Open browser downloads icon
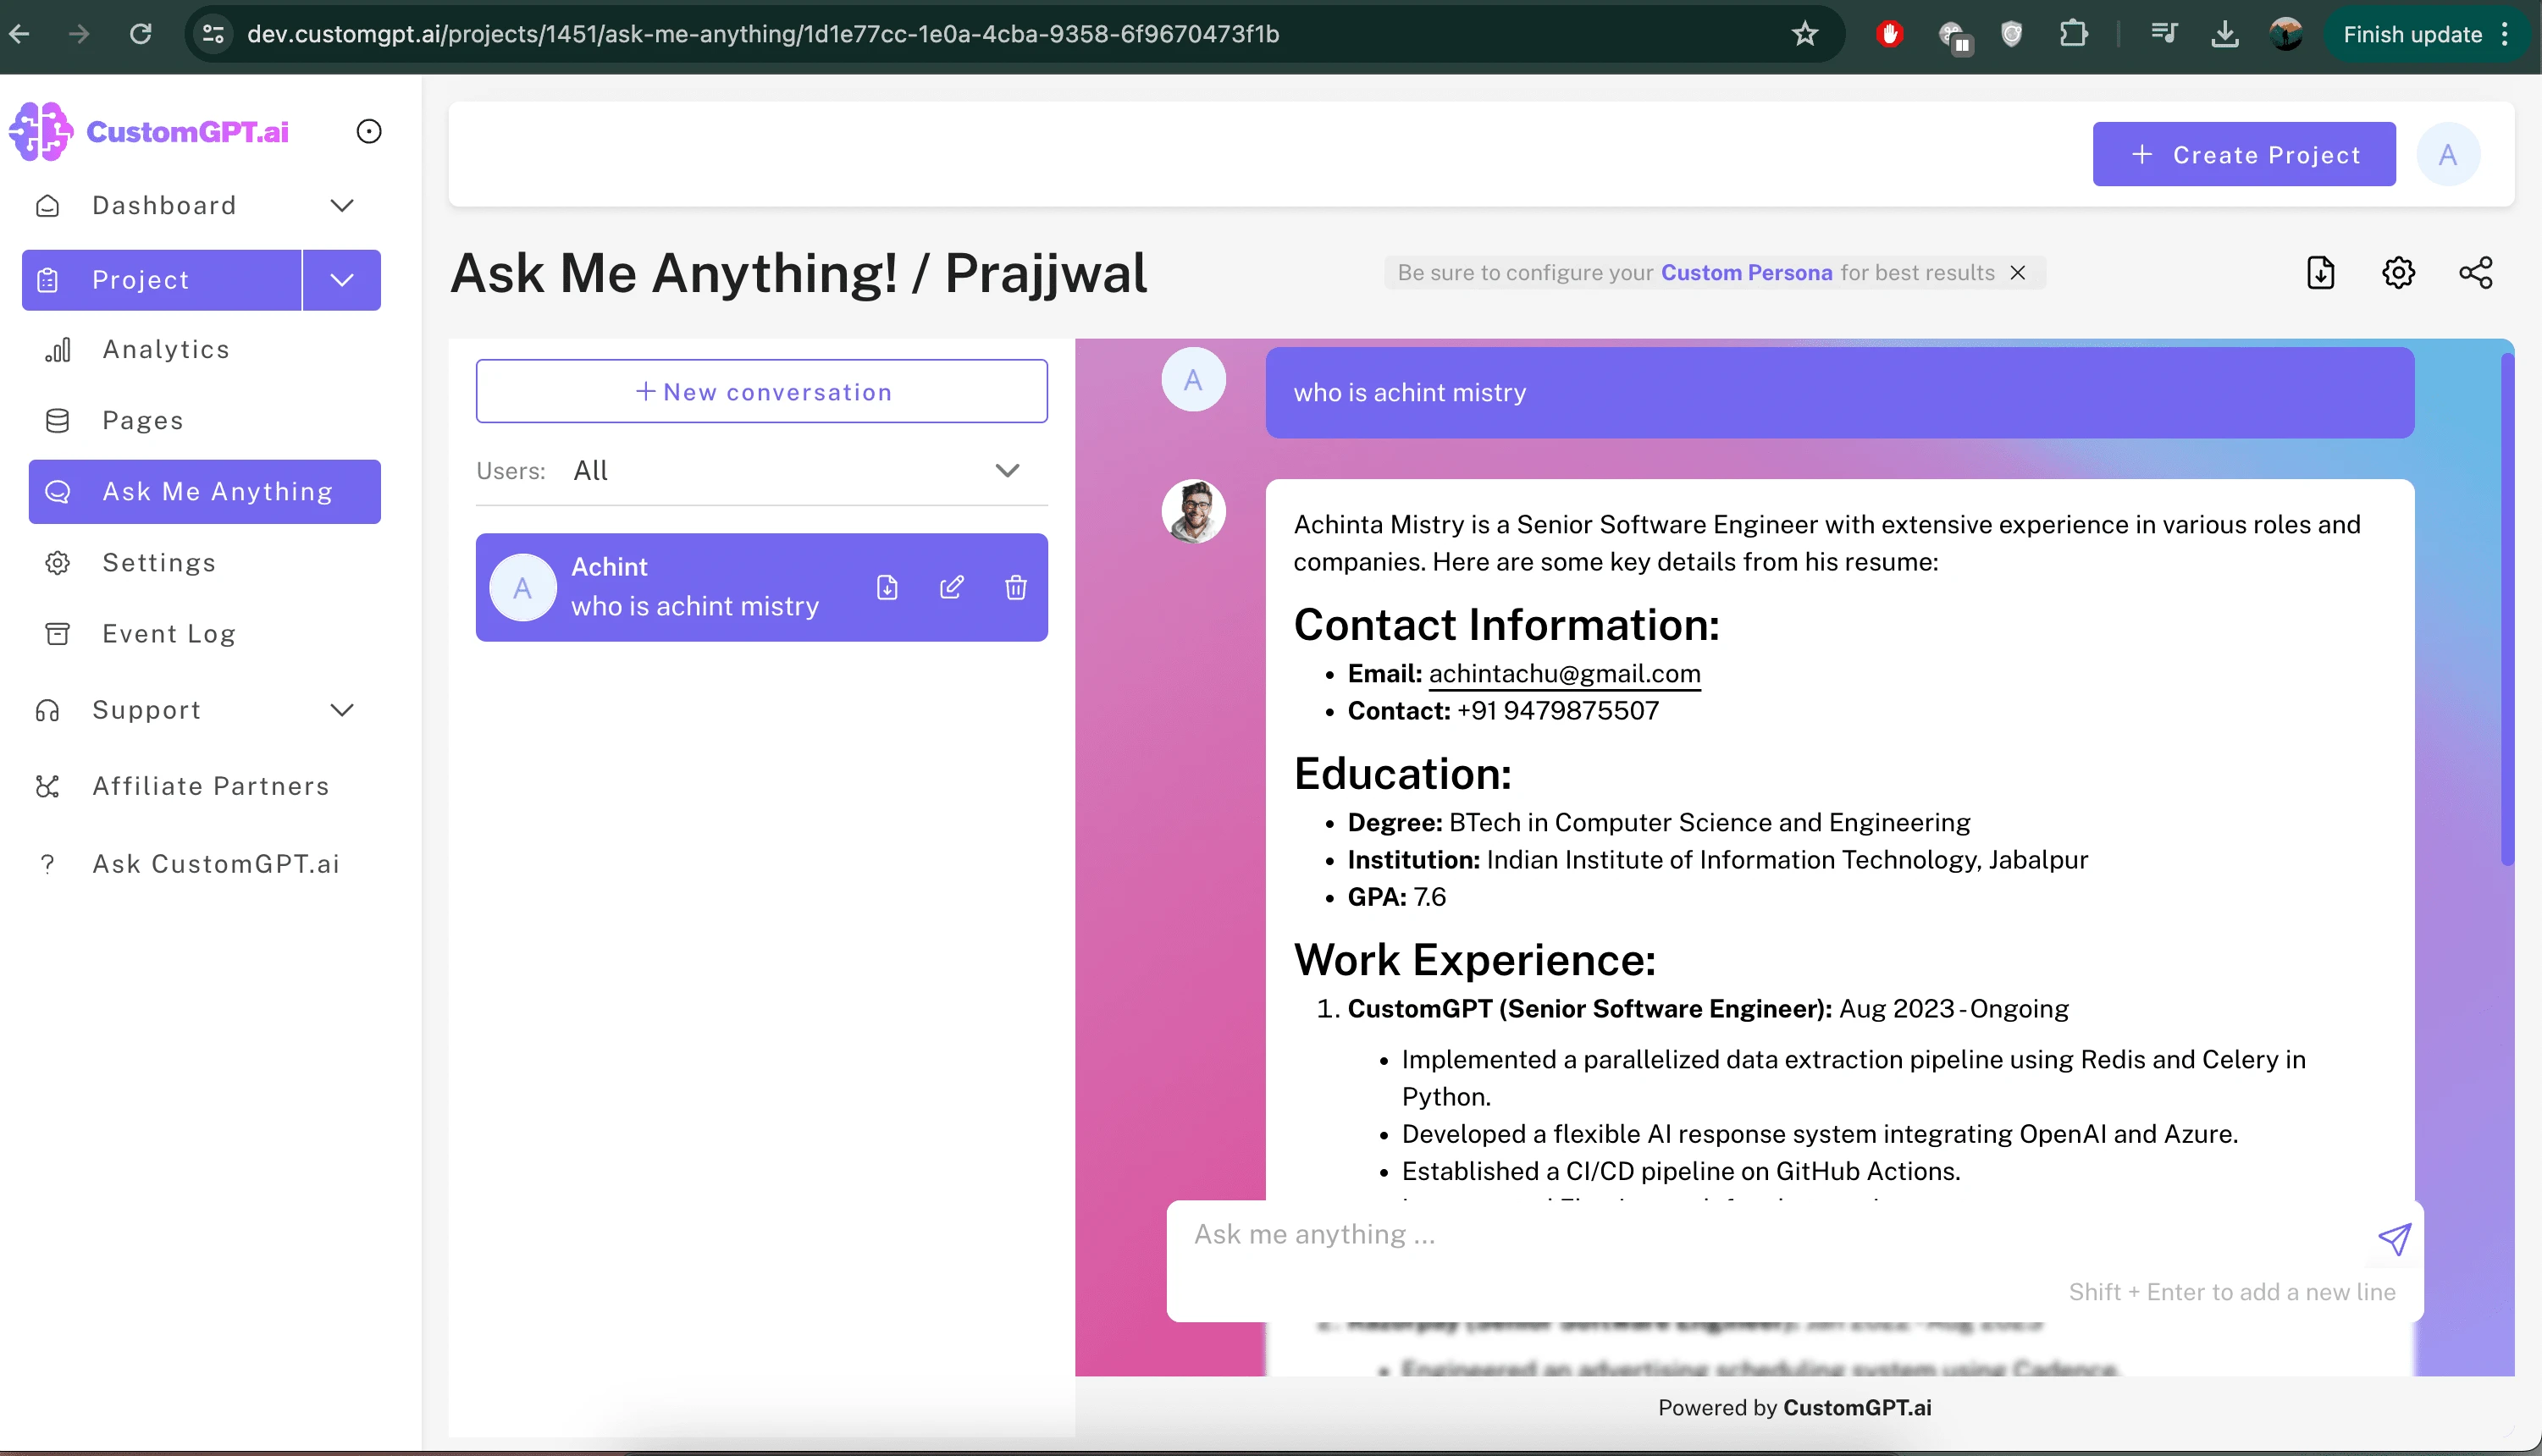 (2225, 34)
